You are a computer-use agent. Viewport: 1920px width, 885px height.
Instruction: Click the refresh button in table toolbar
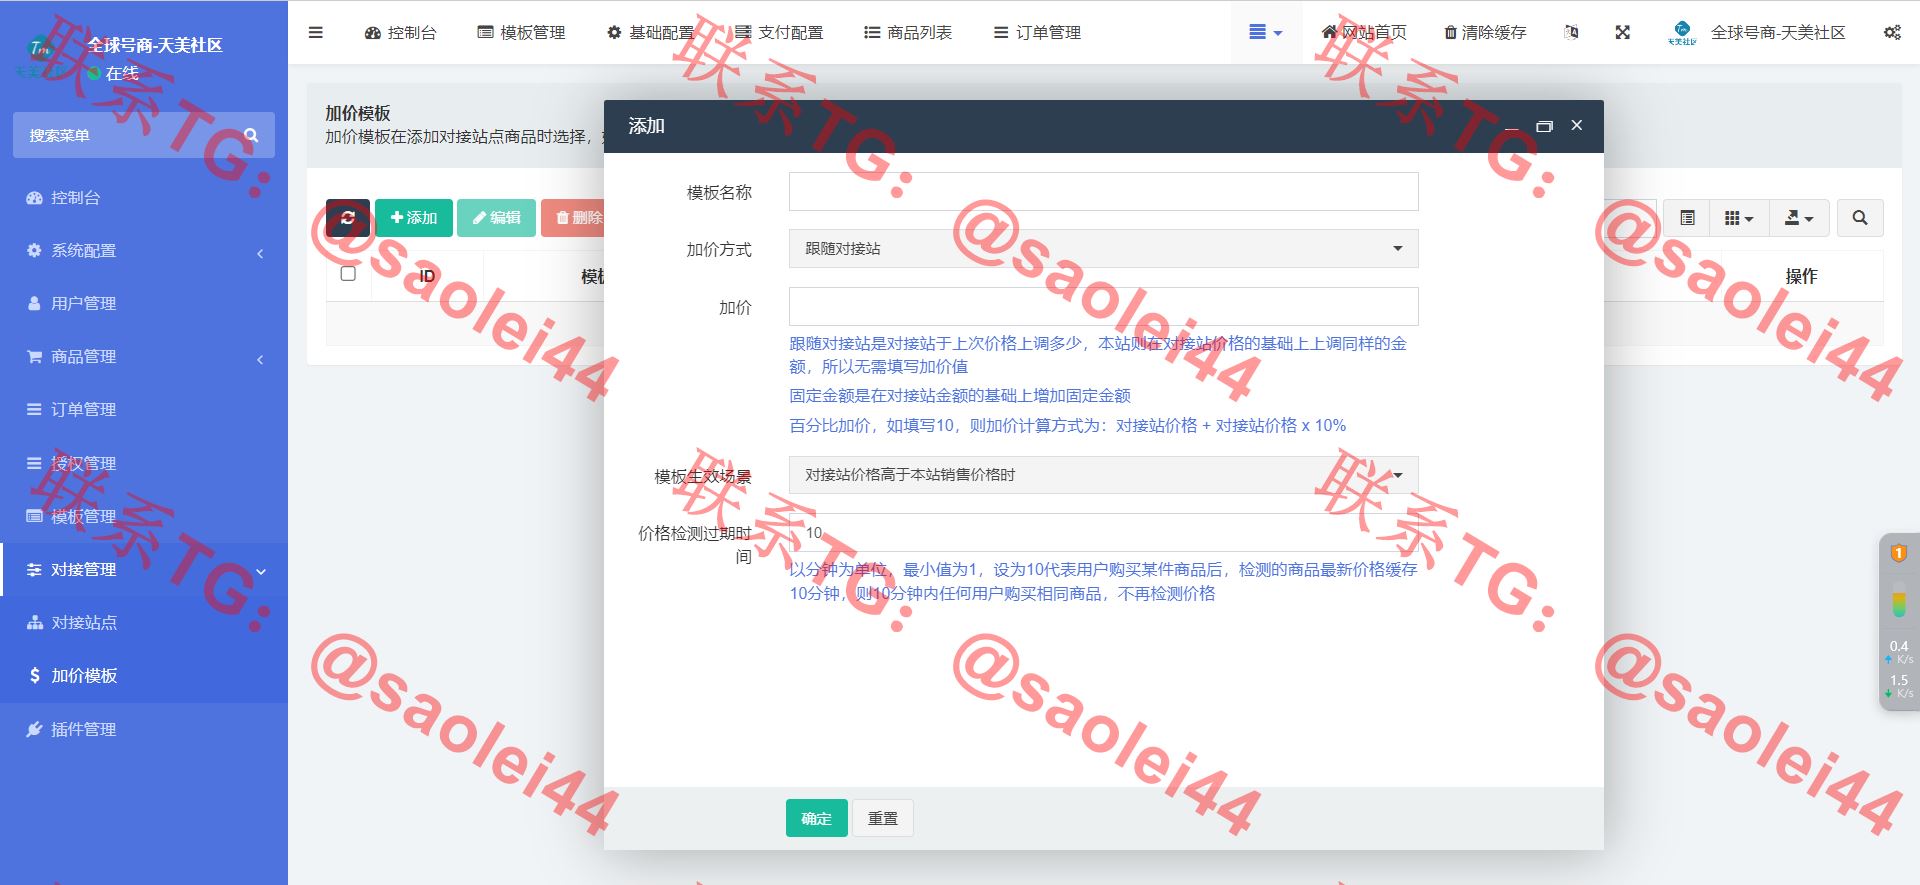pos(348,218)
